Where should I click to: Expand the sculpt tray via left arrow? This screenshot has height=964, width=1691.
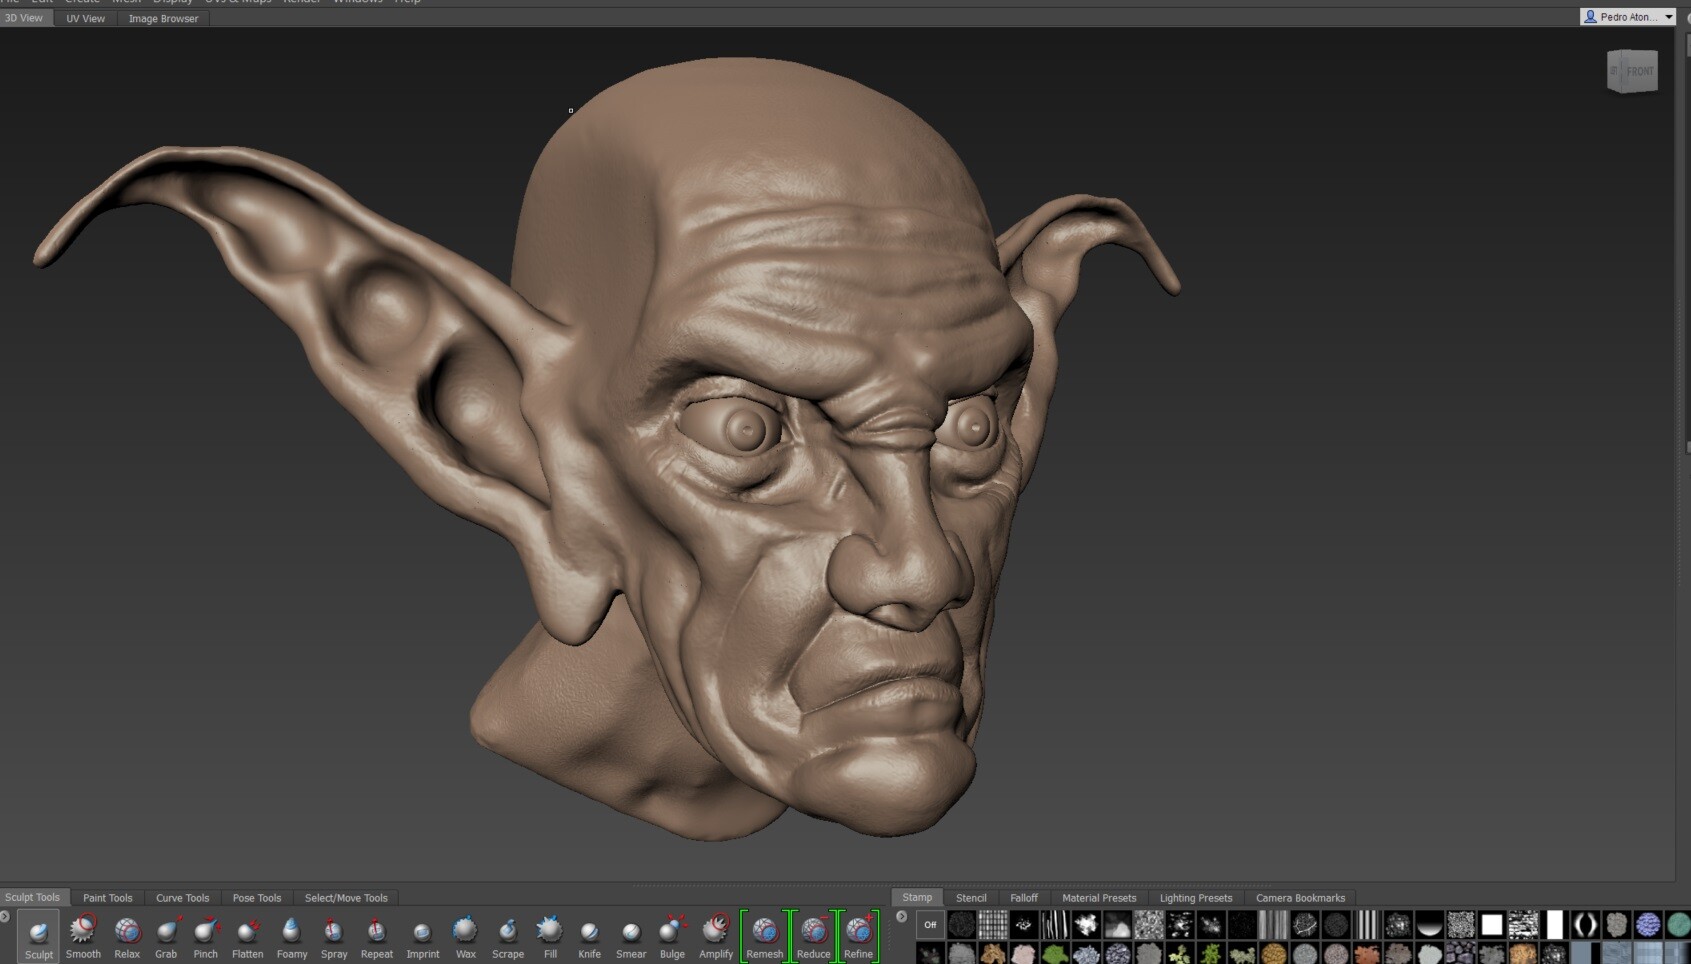pos(5,915)
